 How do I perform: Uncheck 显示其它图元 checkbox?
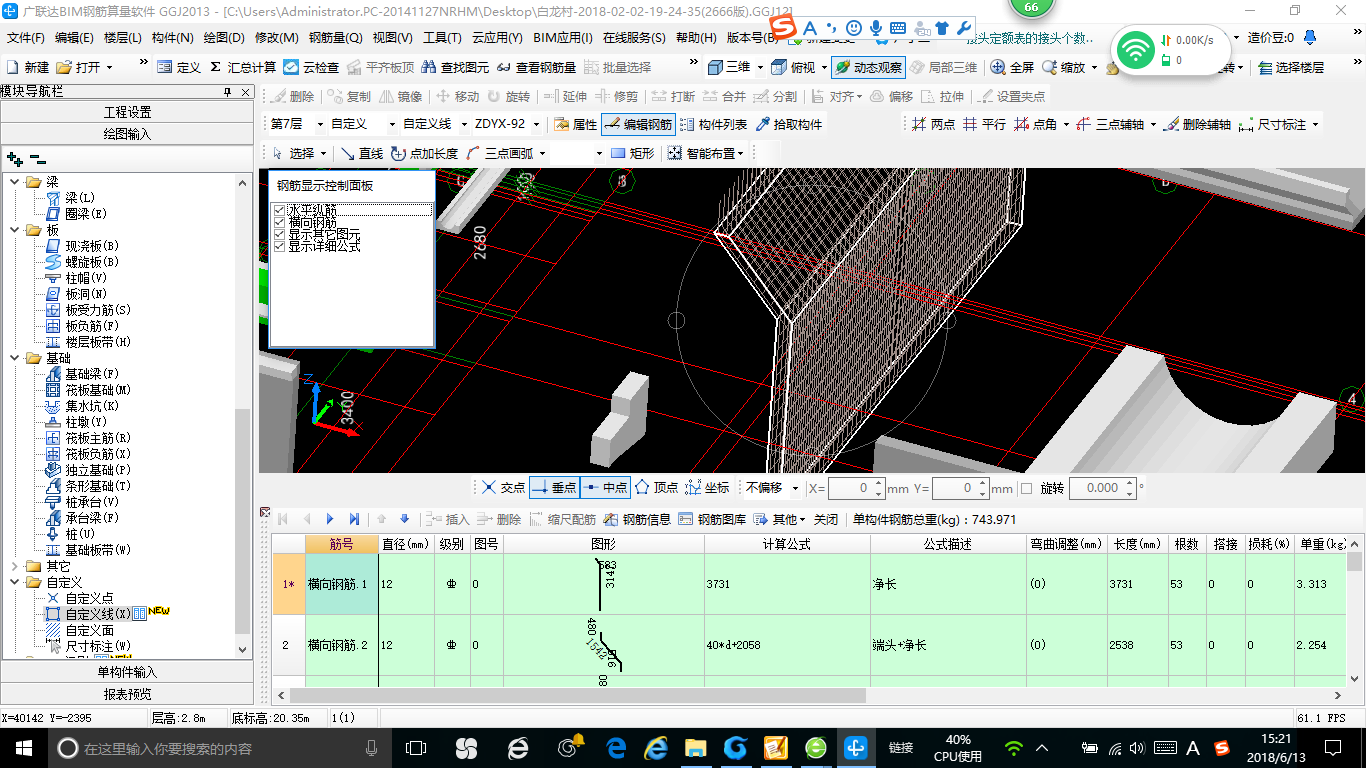coord(279,234)
